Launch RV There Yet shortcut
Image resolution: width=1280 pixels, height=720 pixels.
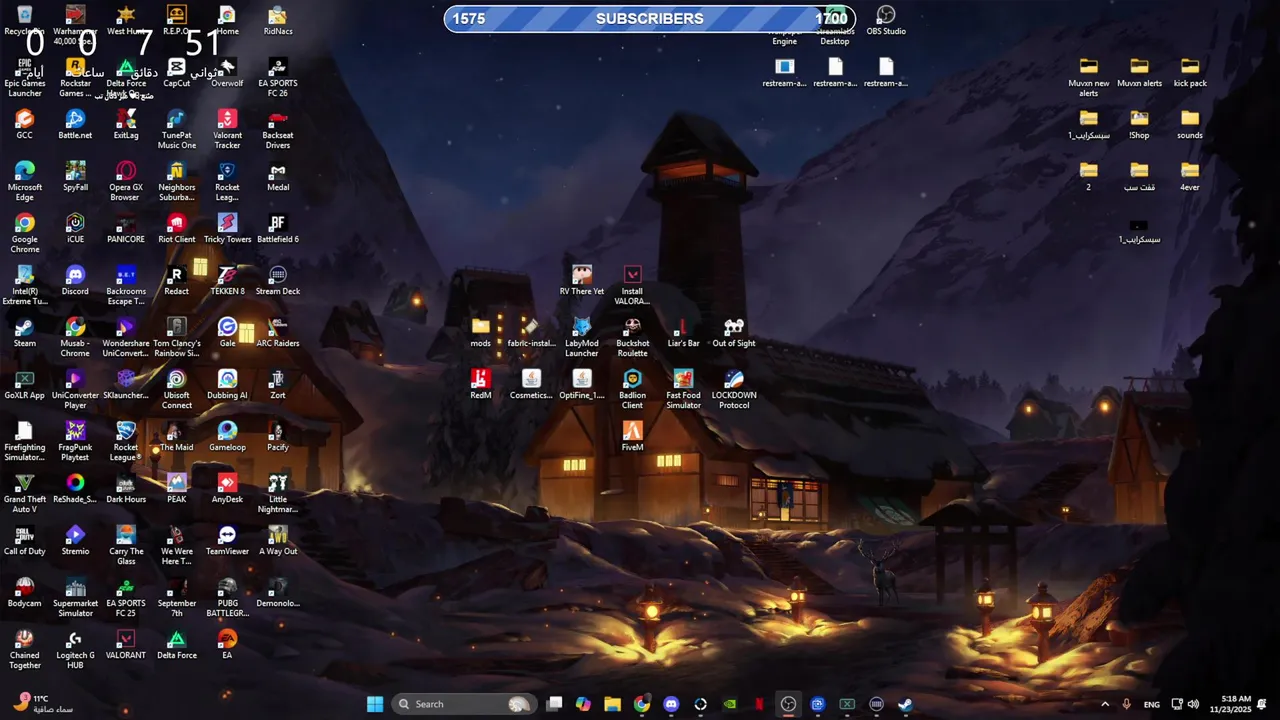click(582, 279)
